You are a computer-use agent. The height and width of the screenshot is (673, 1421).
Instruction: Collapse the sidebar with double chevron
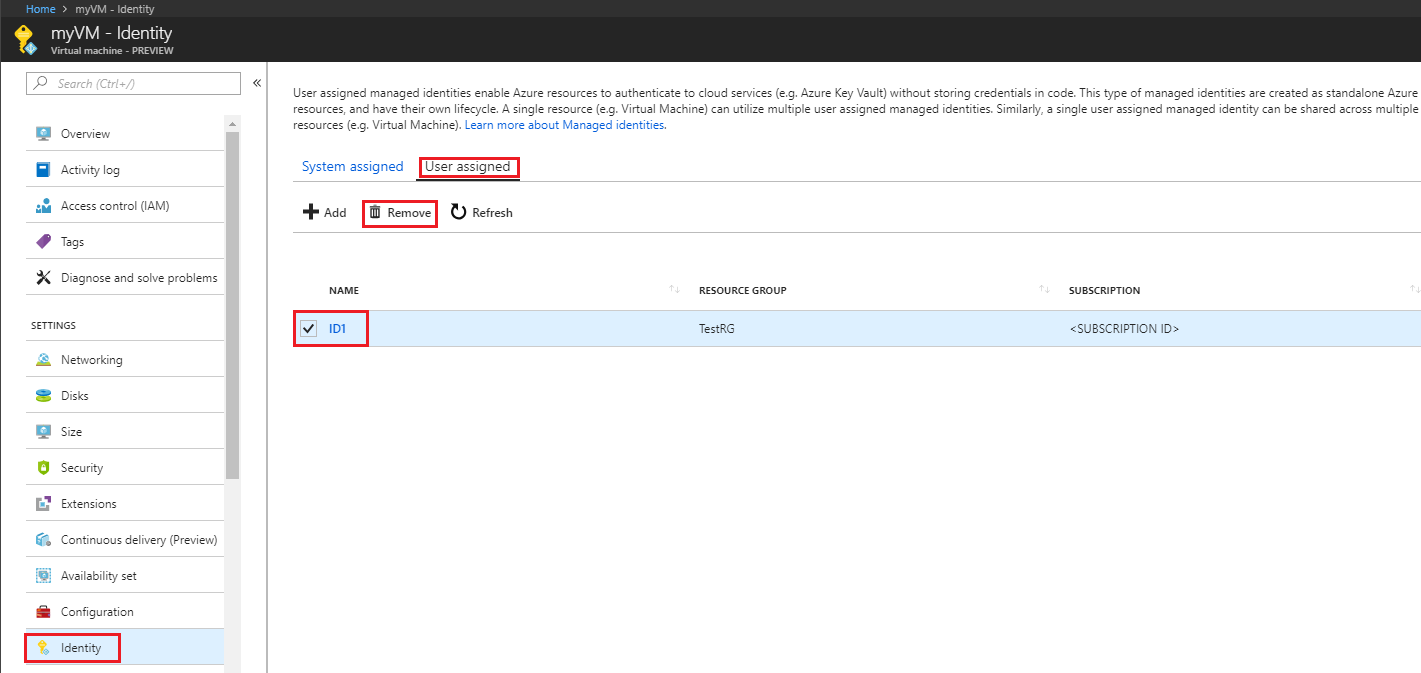click(257, 83)
